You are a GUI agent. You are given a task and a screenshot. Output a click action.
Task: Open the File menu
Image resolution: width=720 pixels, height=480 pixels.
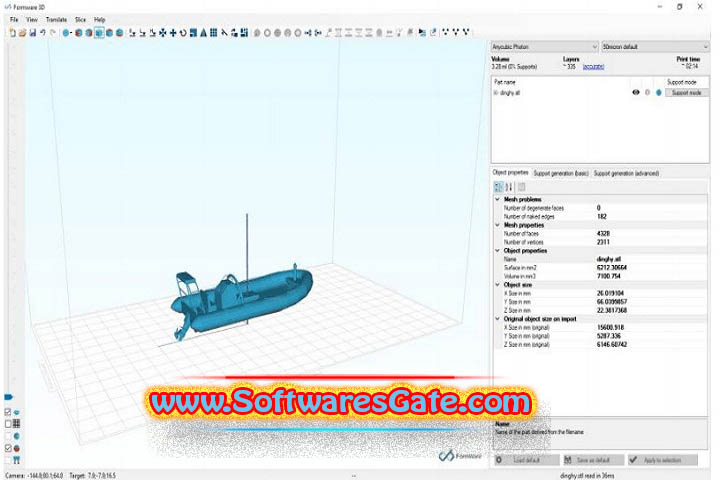tap(14, 20)
